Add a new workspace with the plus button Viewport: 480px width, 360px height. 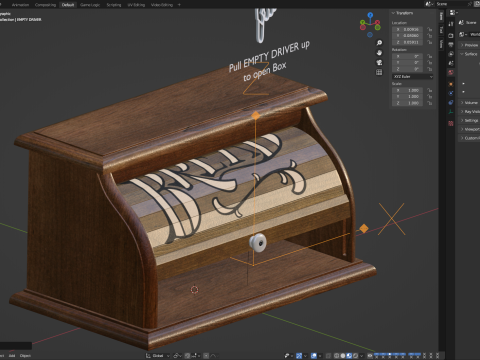pyautogui.click(x=179, y=5)
